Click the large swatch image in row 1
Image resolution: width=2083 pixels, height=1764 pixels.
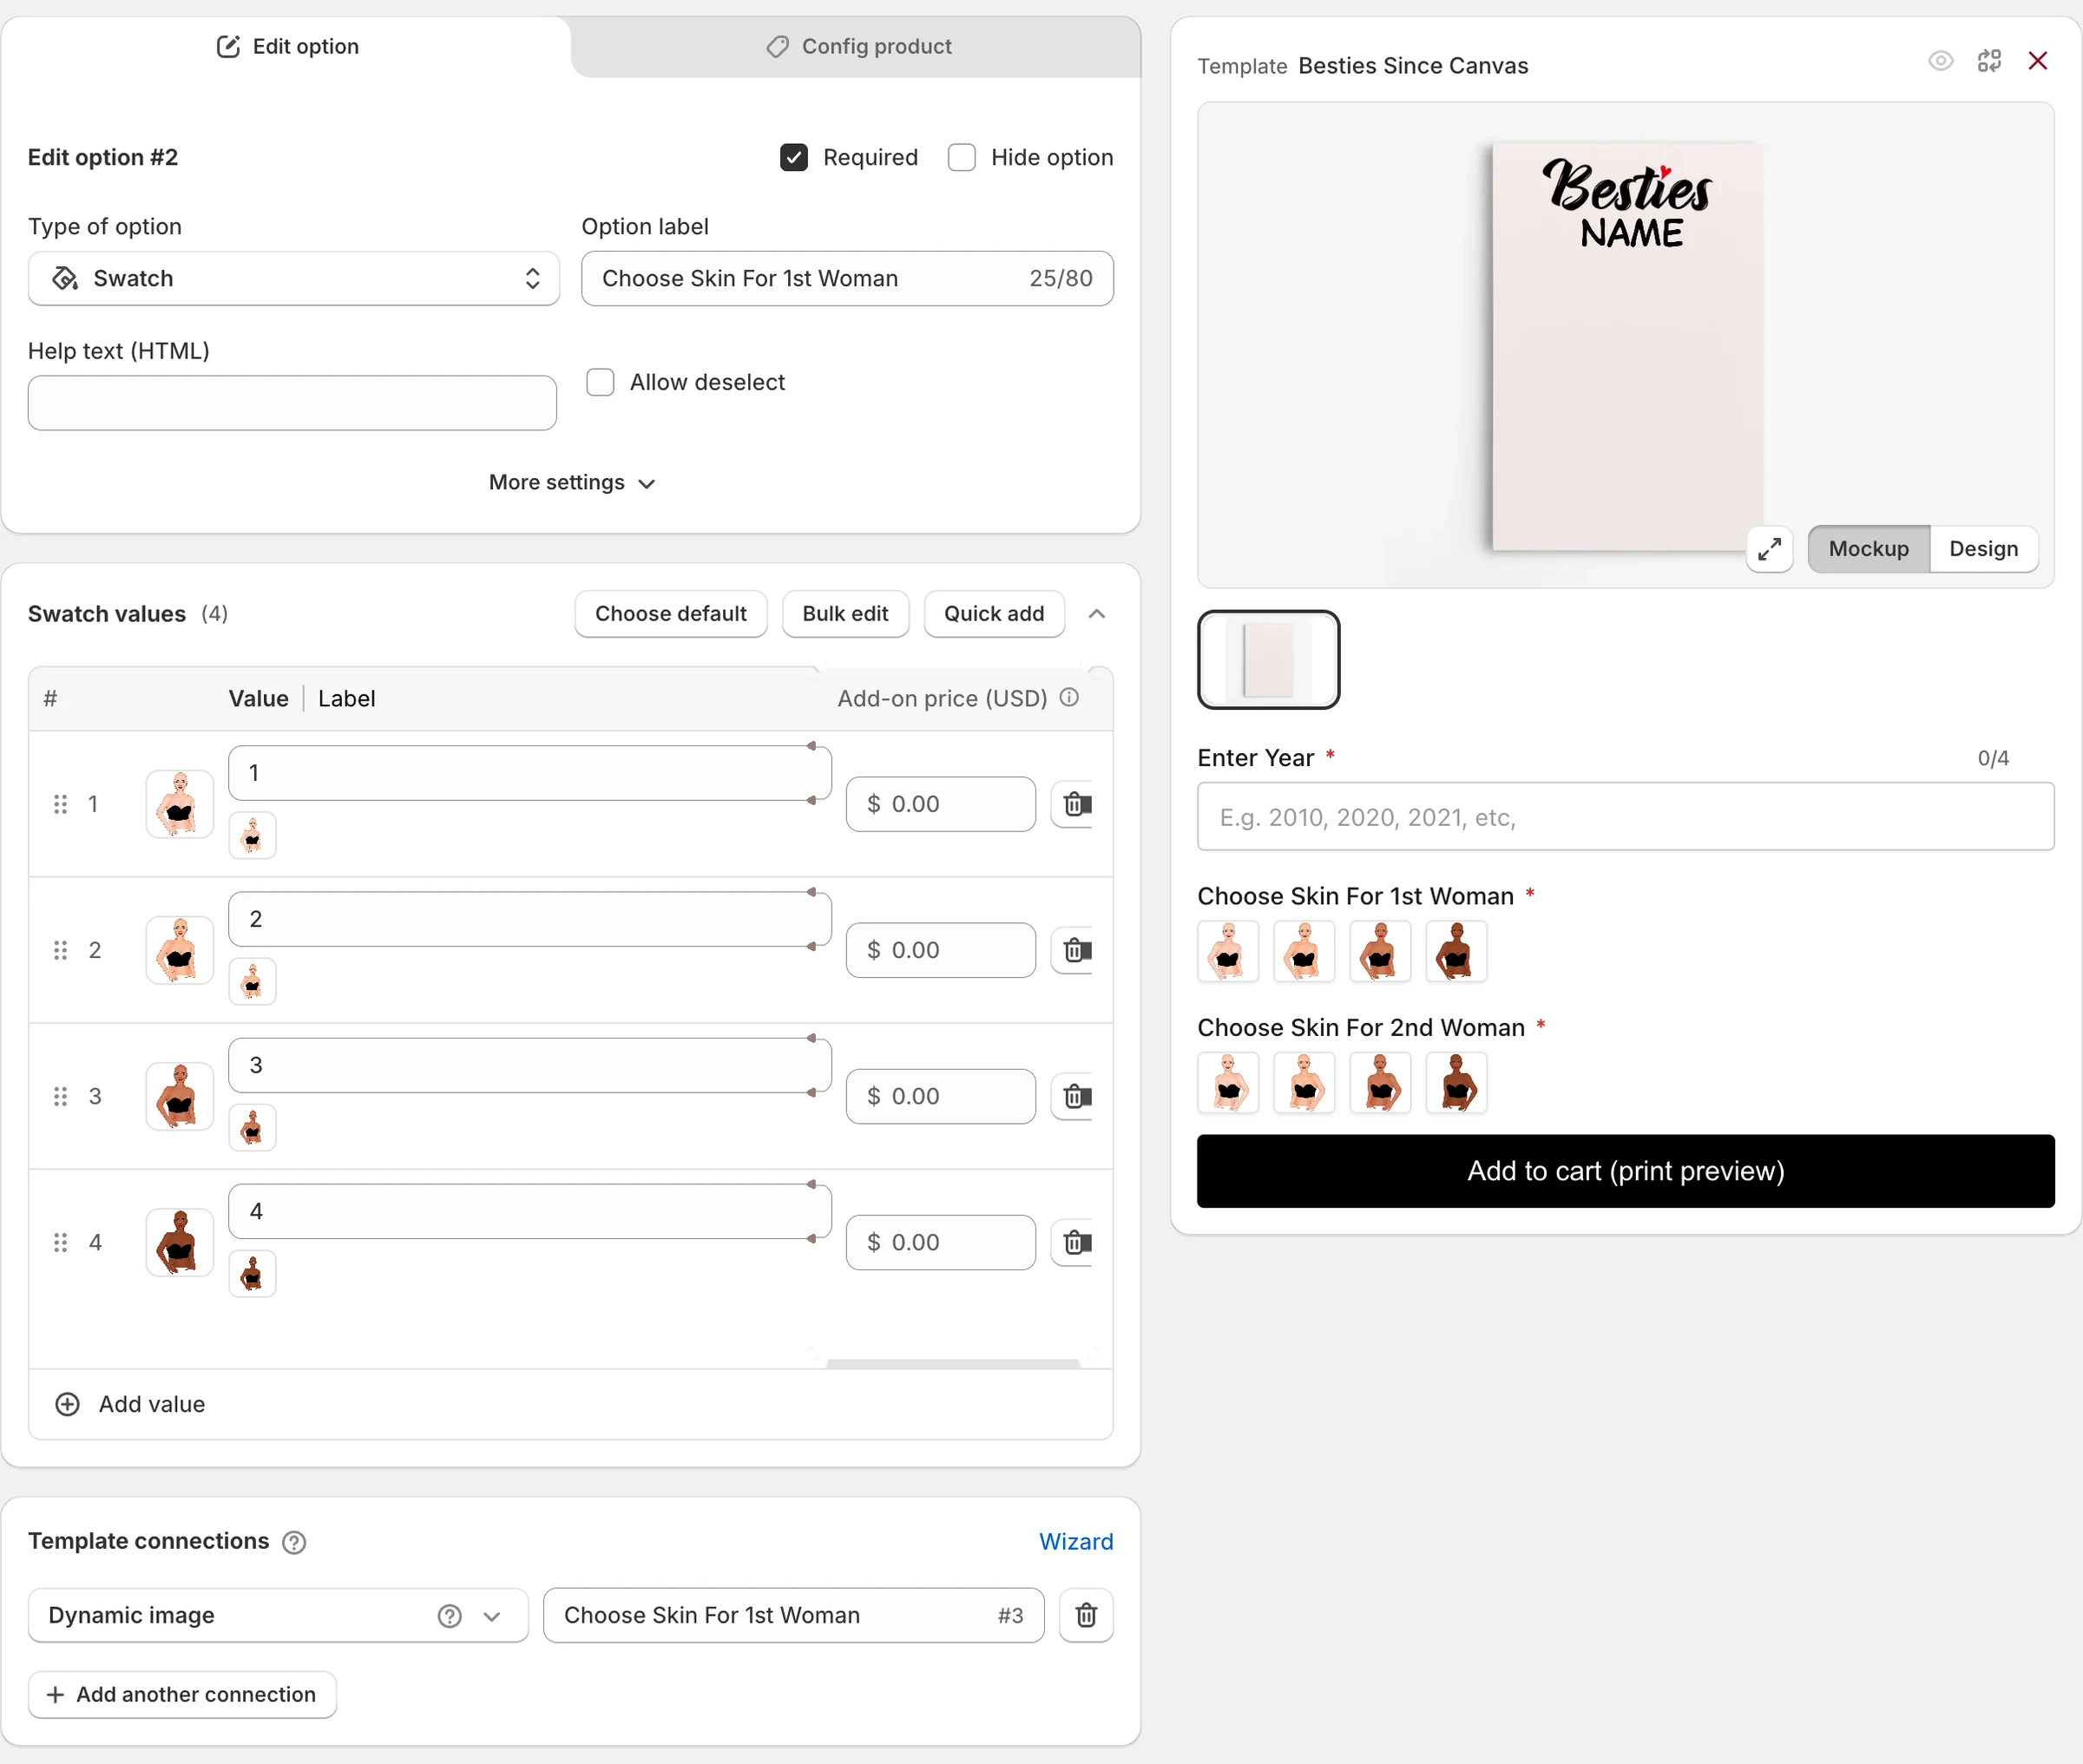[x=180, y=804]
